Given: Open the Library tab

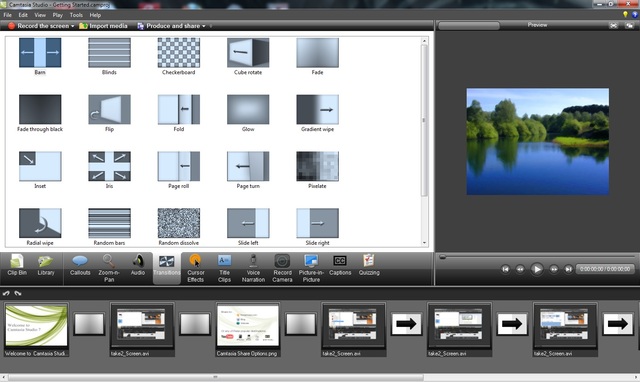Looking at the screenshot, I should (x=46, y=265).
